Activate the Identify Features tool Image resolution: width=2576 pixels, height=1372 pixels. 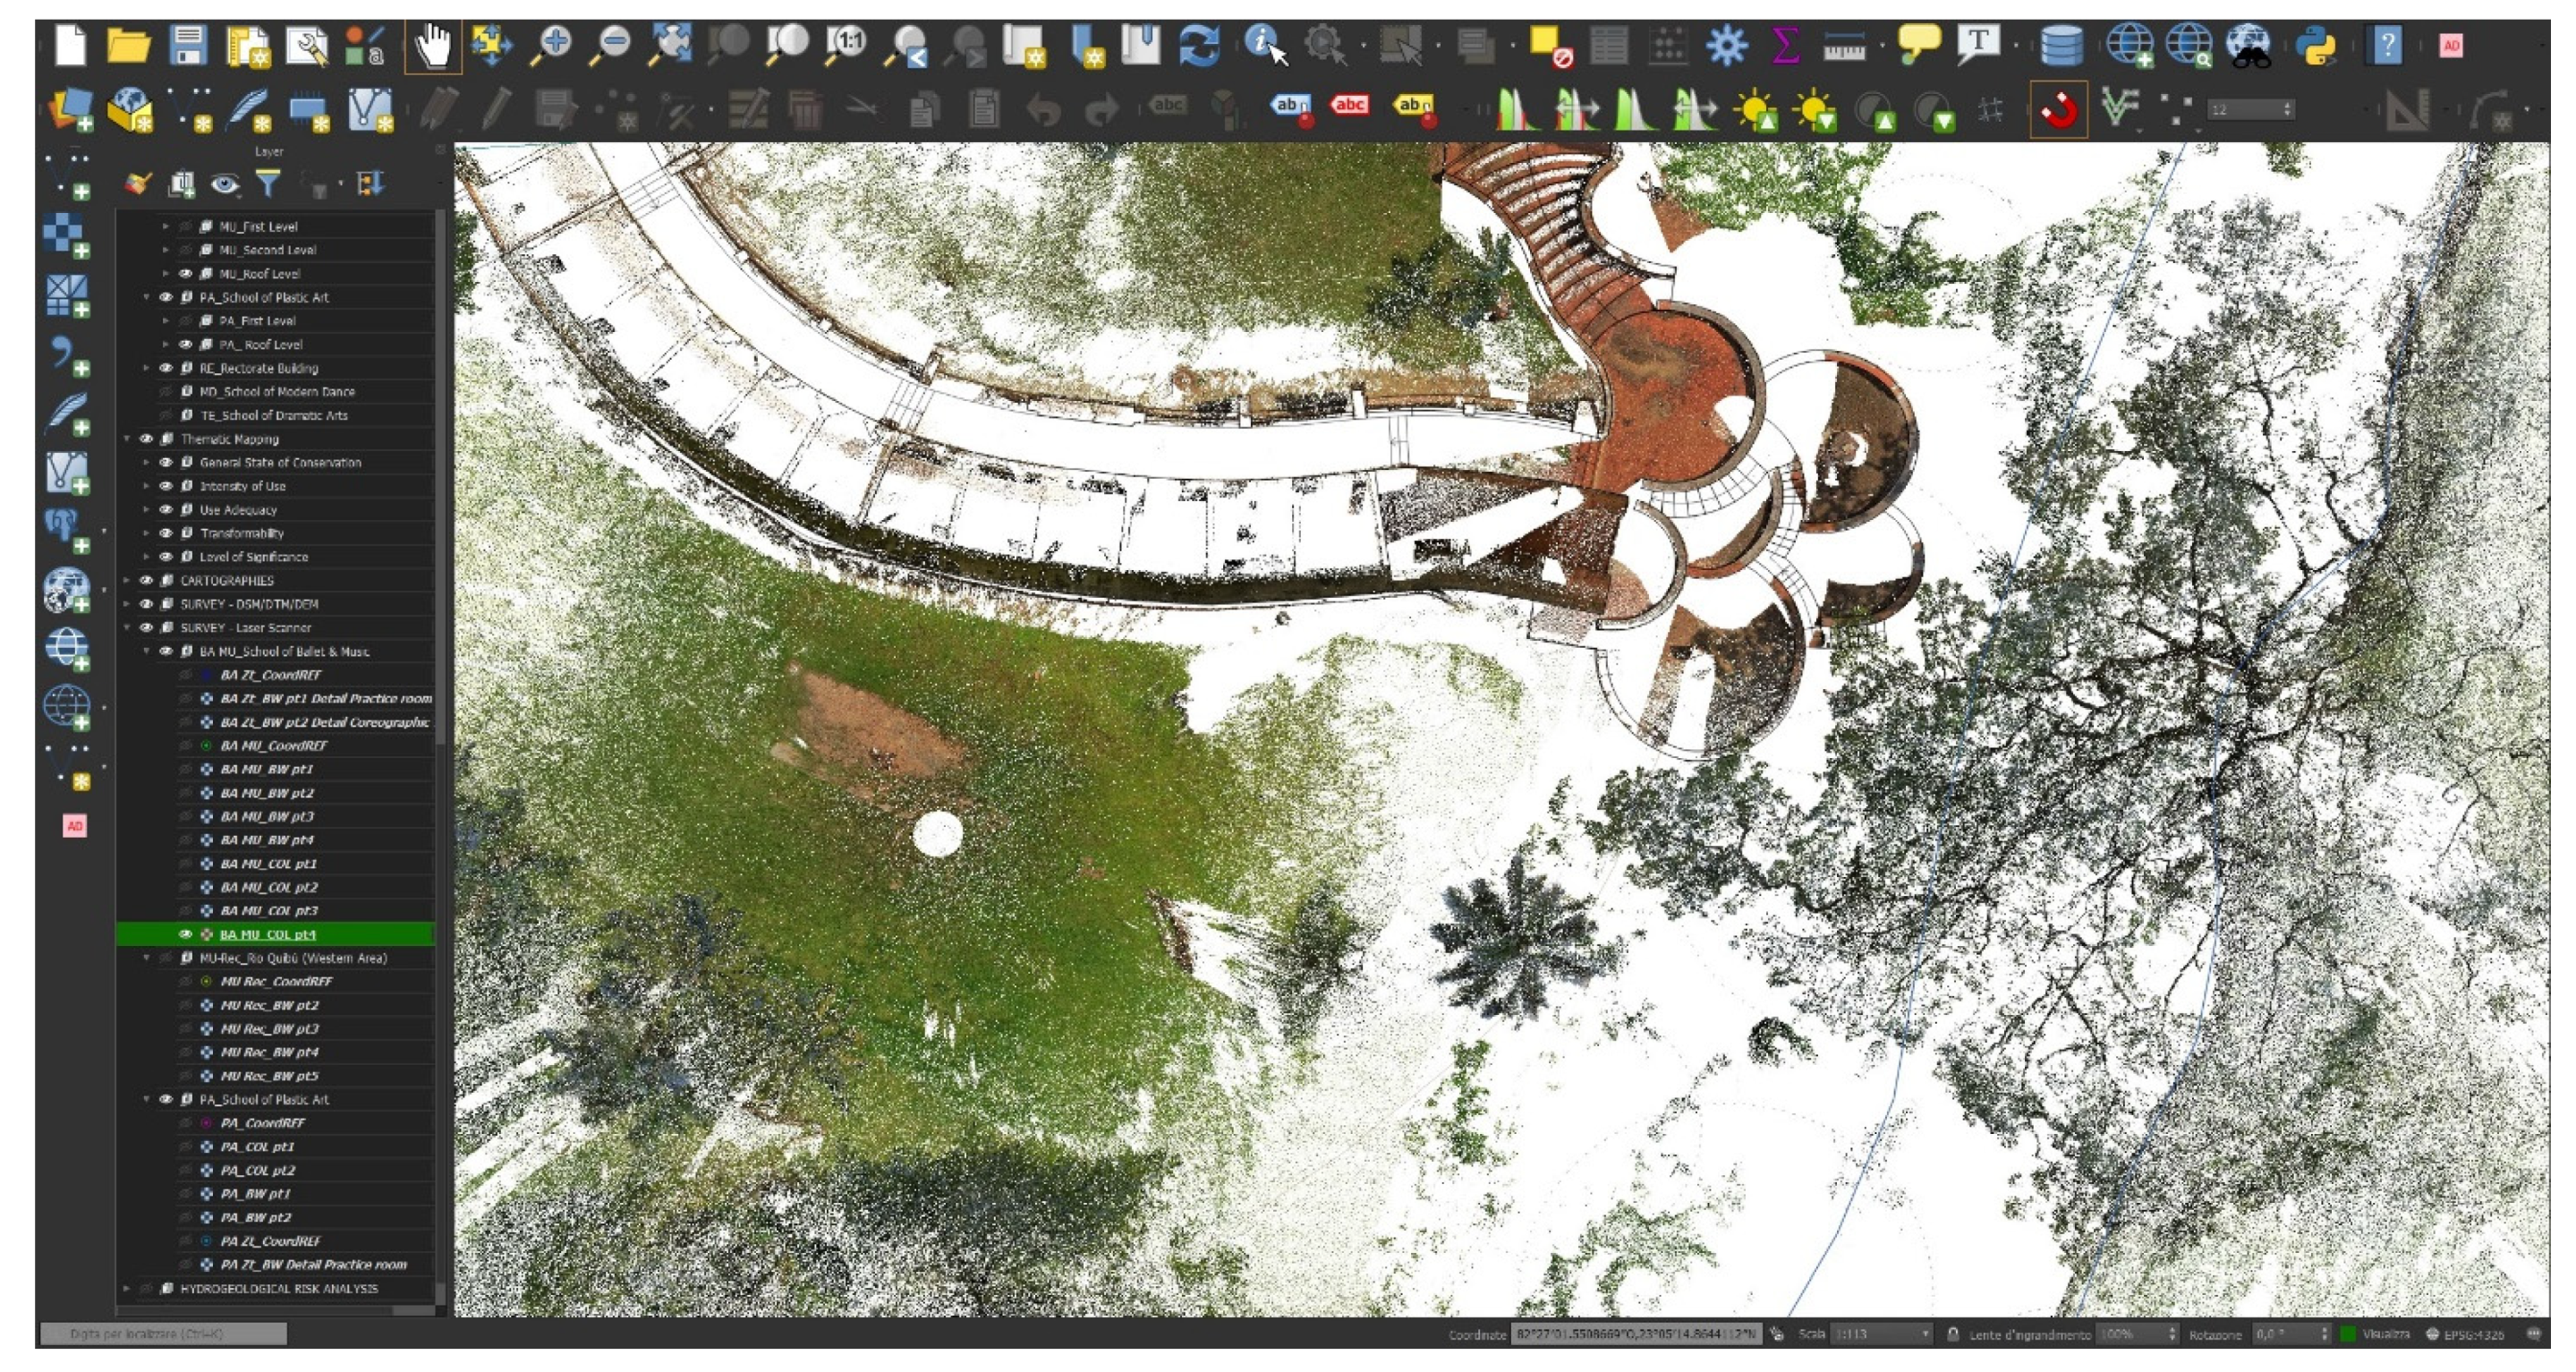1265,46
